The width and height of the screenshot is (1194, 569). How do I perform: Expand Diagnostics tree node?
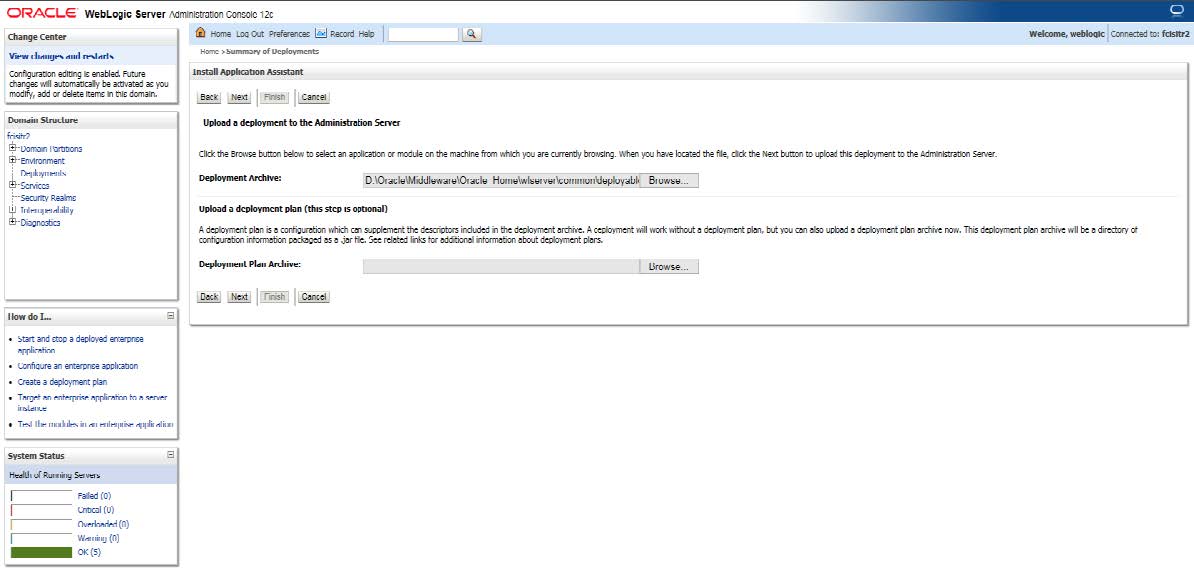pos(13,222)
